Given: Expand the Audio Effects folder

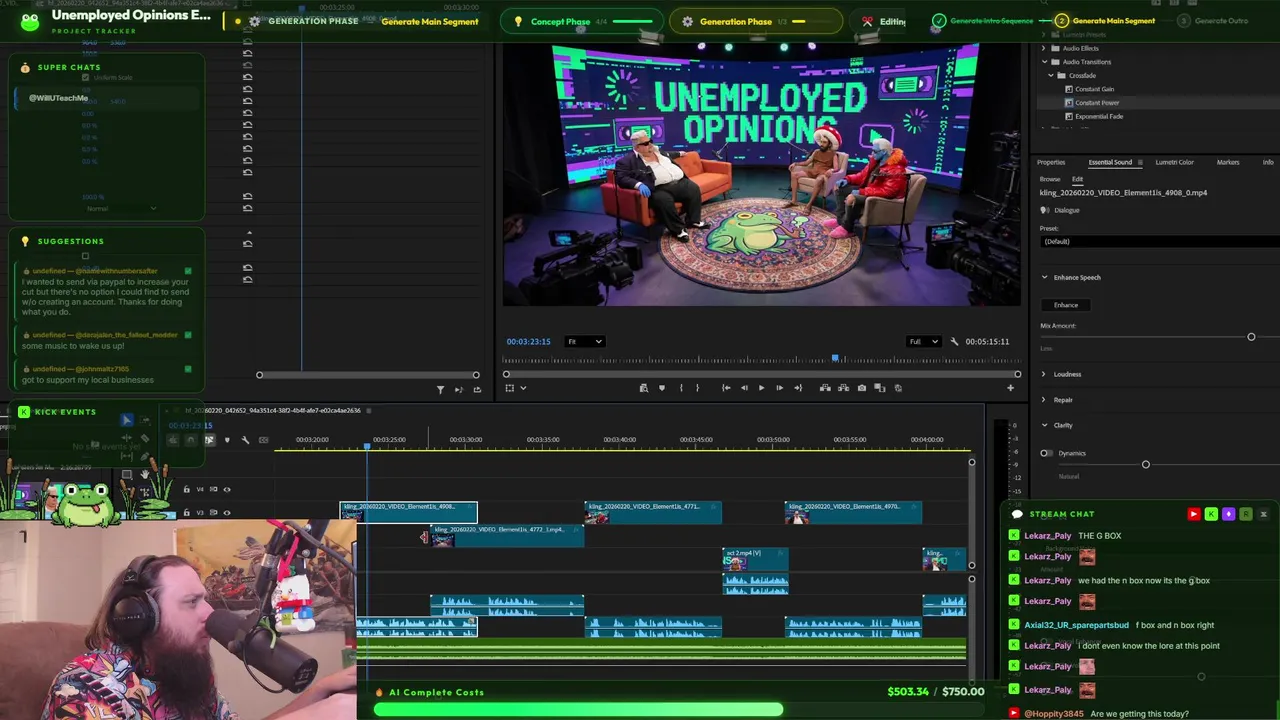Looking at the screenshot, I should click(1044, 48).
